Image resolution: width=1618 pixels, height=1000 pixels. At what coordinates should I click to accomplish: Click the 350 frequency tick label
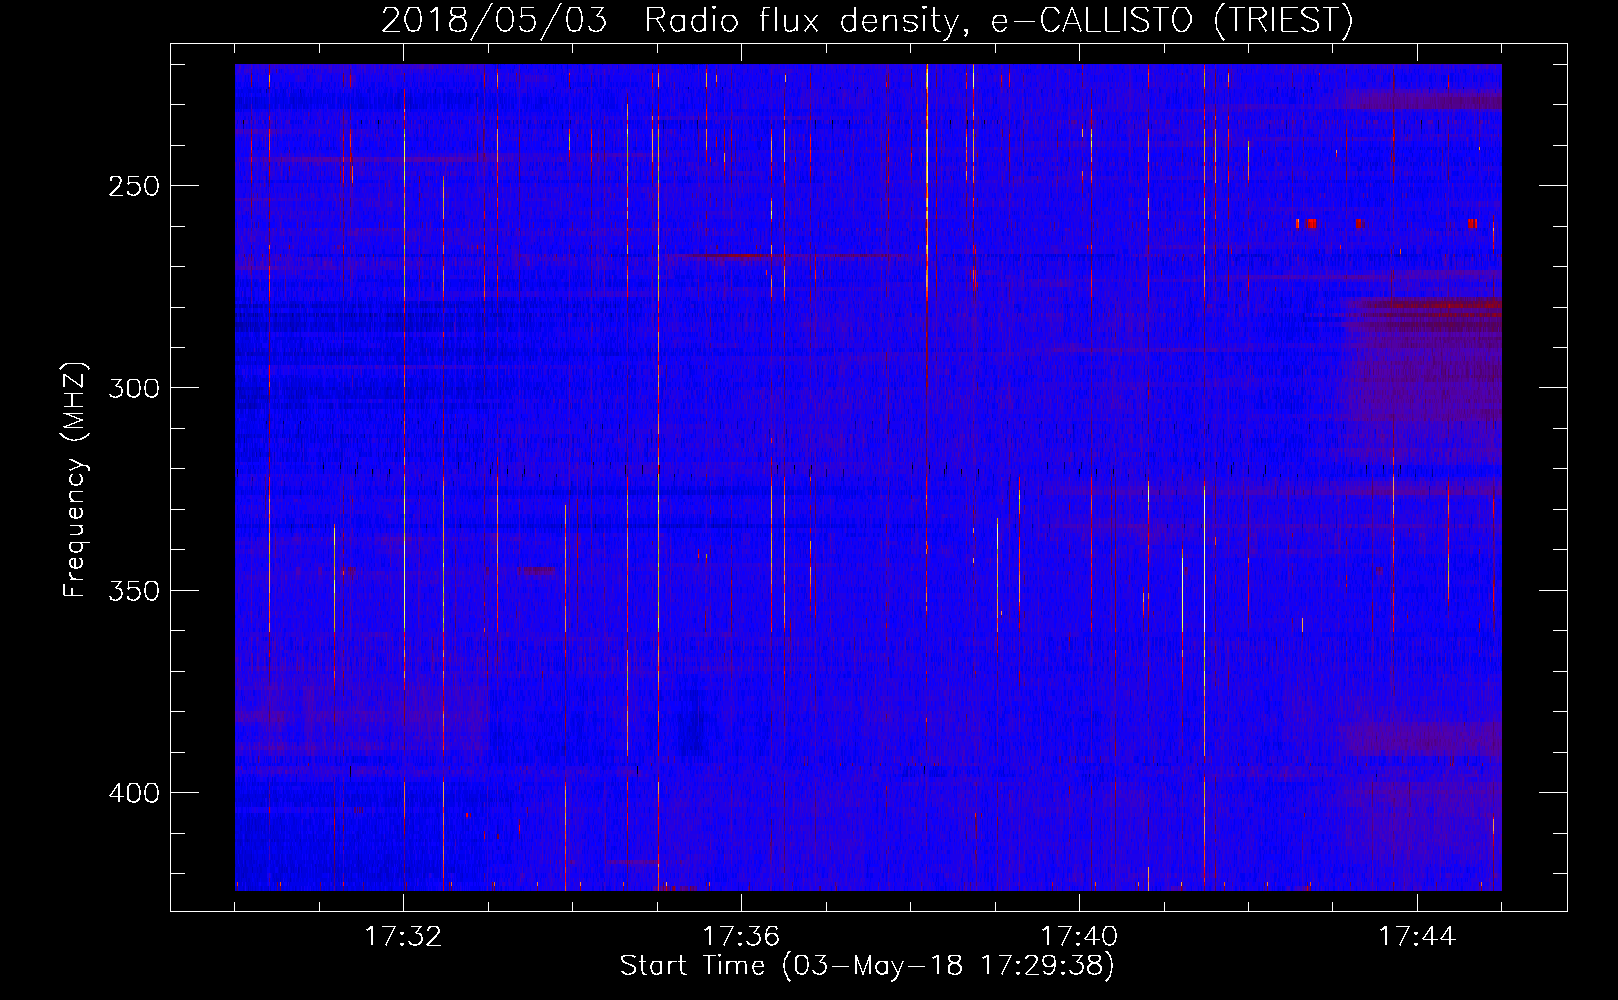(x=134, y=591)
